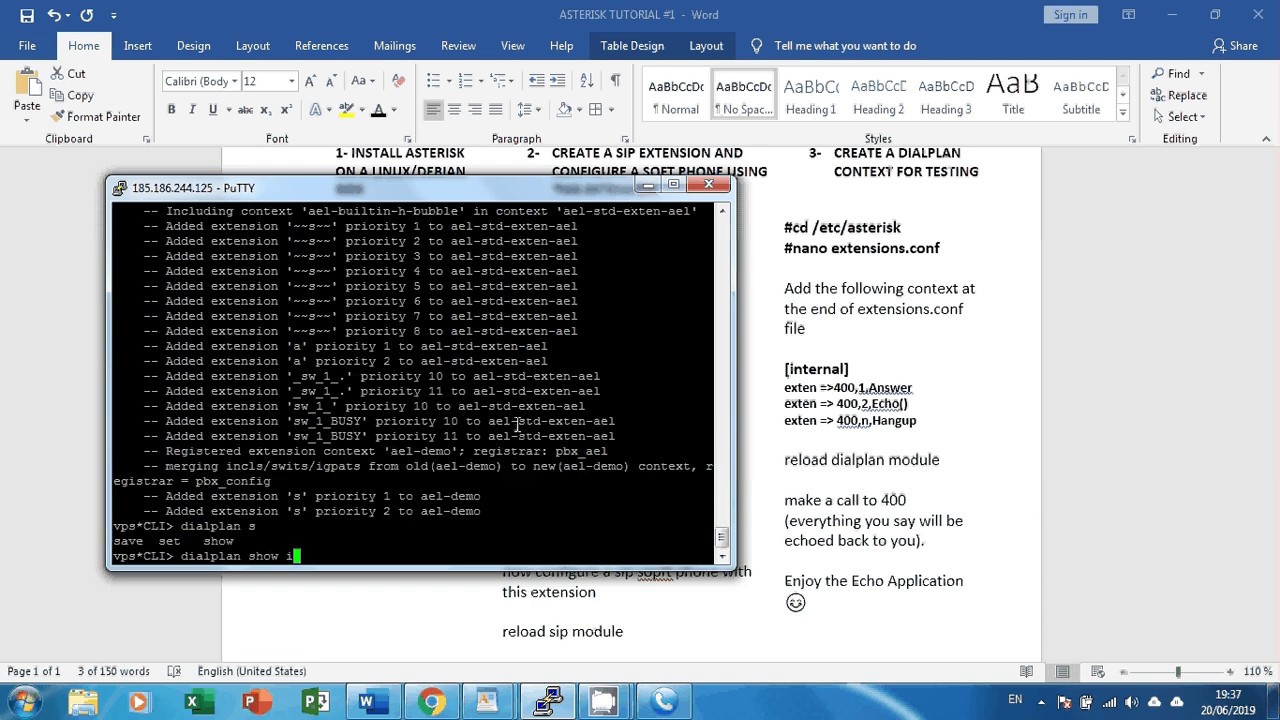Viewport: 1280px width, 720px height.
Task: Click the Copy command
Action: (71, 95)
